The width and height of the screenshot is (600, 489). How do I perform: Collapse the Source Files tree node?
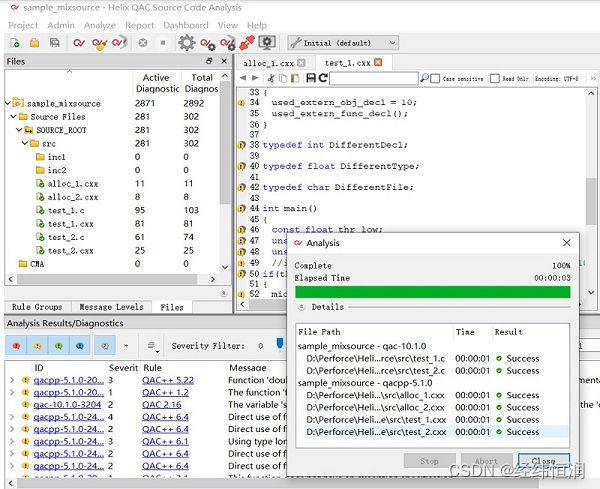(14, 116)
